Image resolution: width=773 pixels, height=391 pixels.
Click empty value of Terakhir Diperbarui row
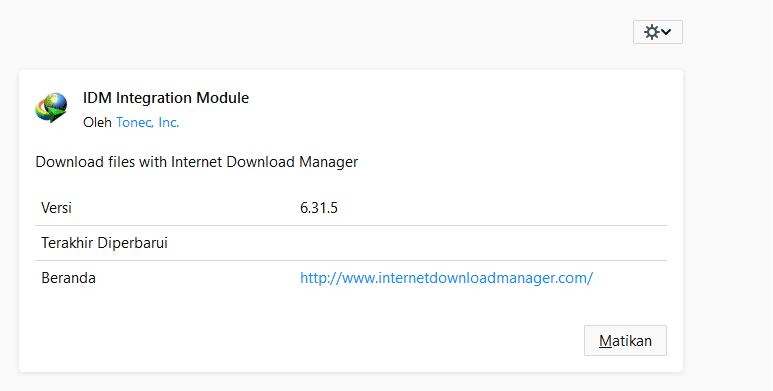483,243
